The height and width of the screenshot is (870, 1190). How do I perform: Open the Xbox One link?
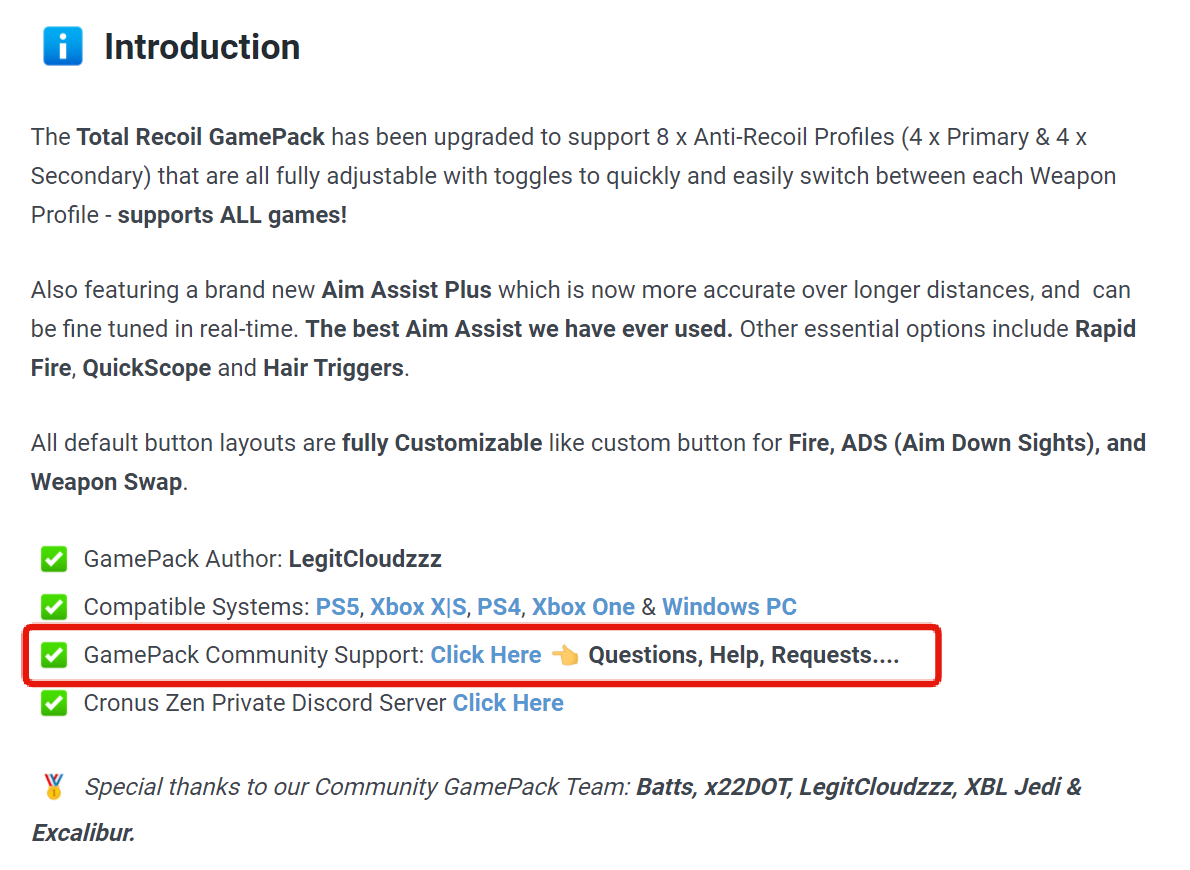coord(583,607)
